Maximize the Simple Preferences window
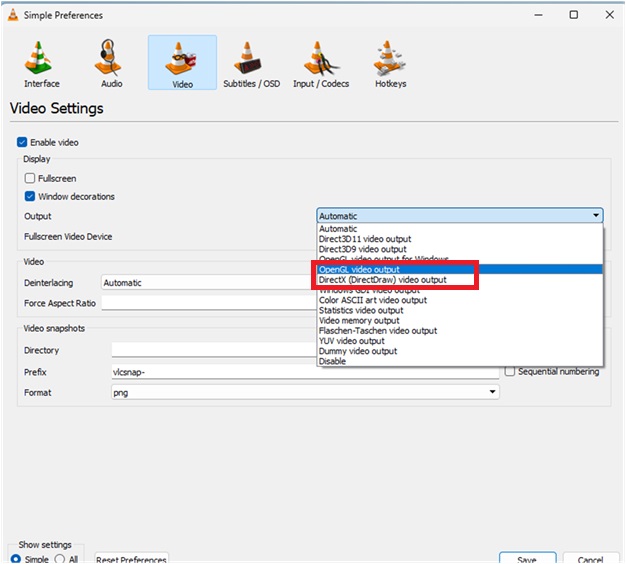The image size is (626, 564). coord(574,15)
